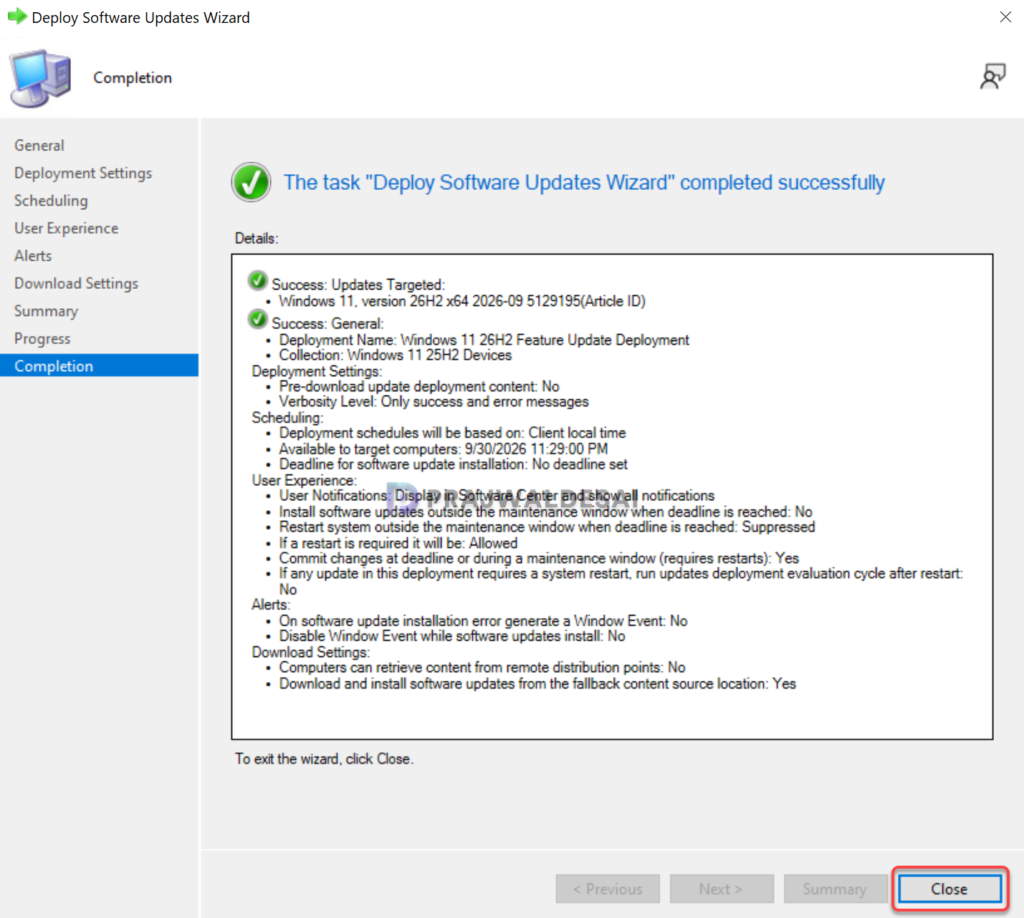Click the Commit changes at deadline line
The image size is (1024, 918).
tap(539, 558)
